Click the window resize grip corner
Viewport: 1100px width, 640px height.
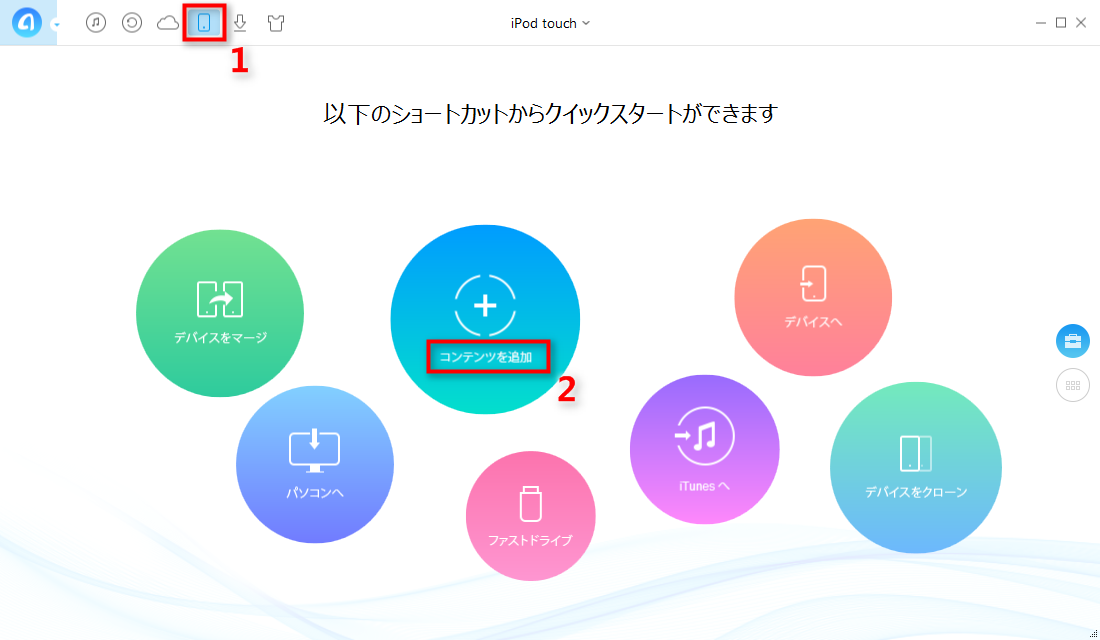[1093, 634]
